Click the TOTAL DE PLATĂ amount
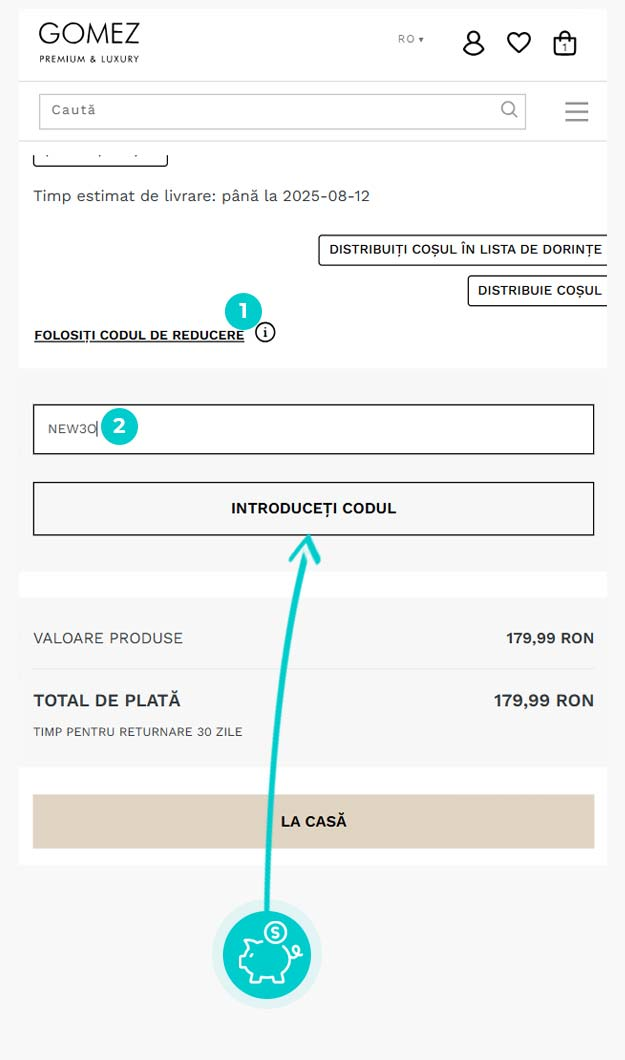 click(x=543, y=700)
